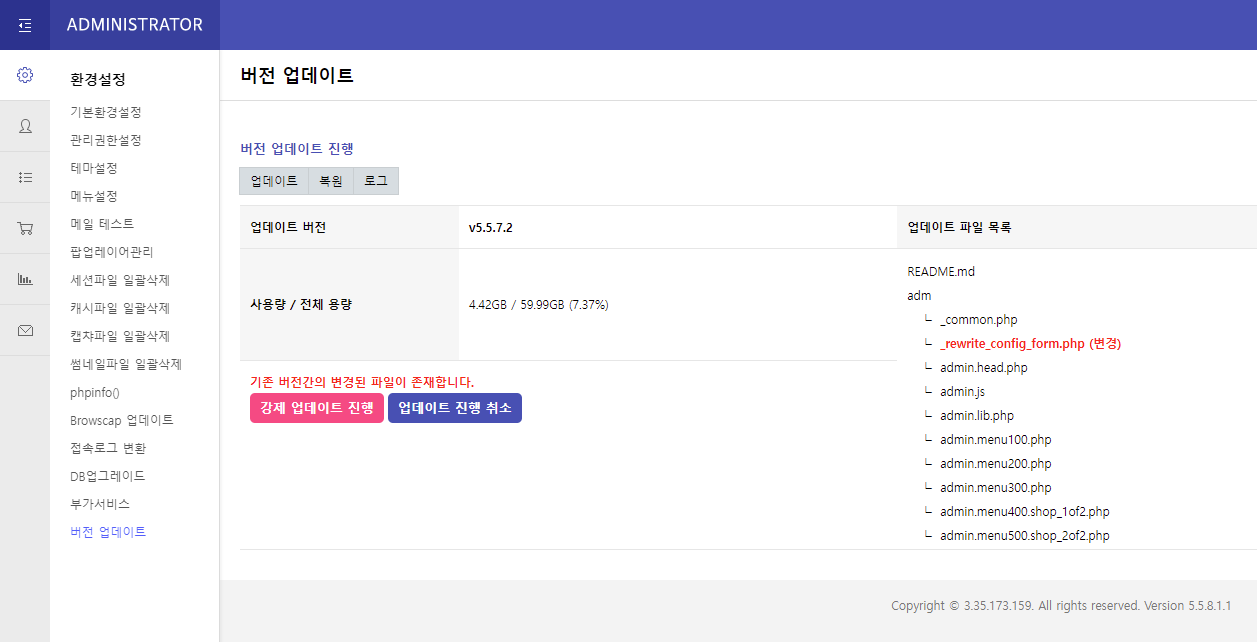1257x642 pixels.
Task: Click the ADMINISTRATOR logo link
Action: (134, 25)
